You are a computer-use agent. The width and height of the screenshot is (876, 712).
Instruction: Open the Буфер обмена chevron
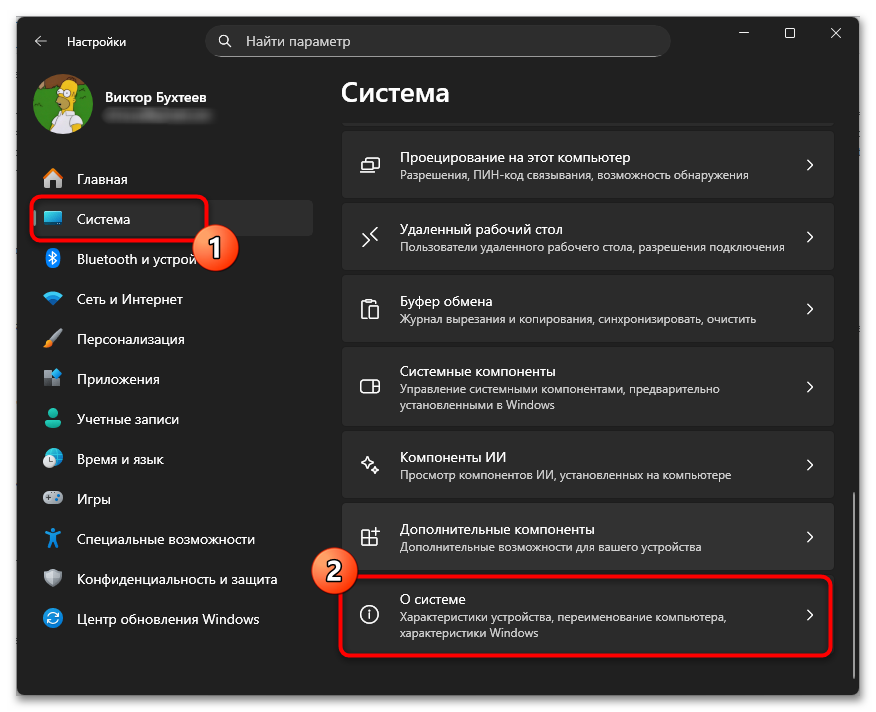tap(810, 309)
